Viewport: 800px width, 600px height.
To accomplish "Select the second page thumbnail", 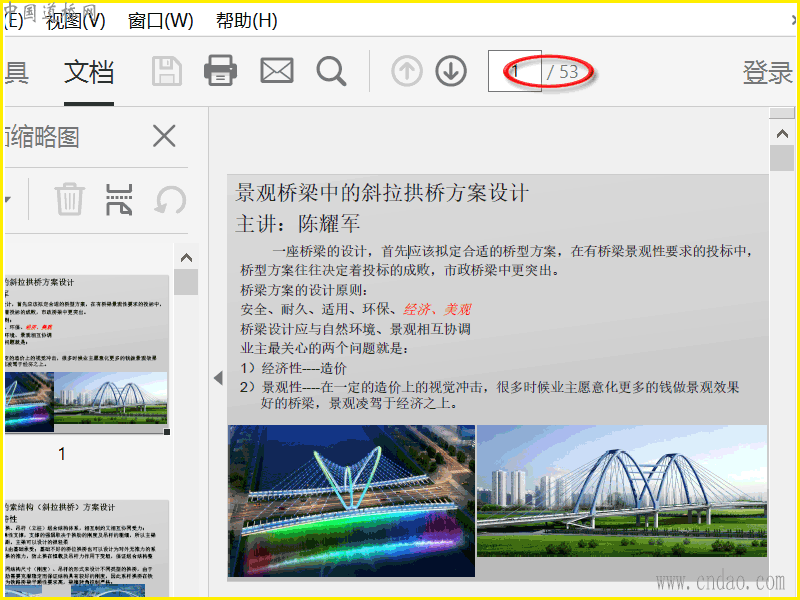I will point(86,548).
